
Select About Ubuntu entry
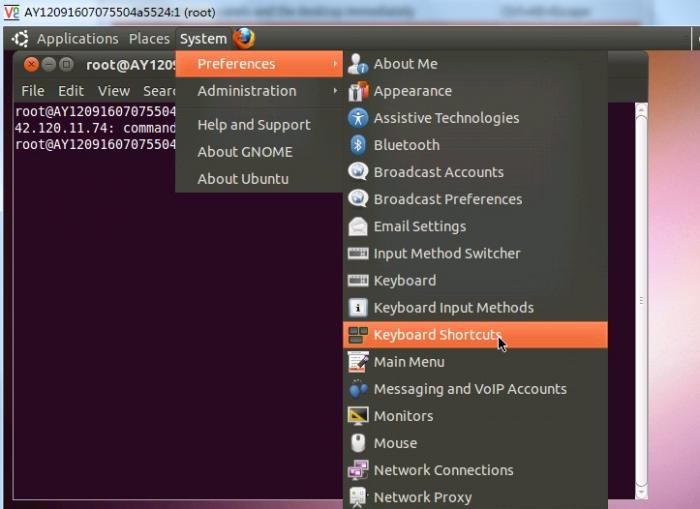click(243, 179)
